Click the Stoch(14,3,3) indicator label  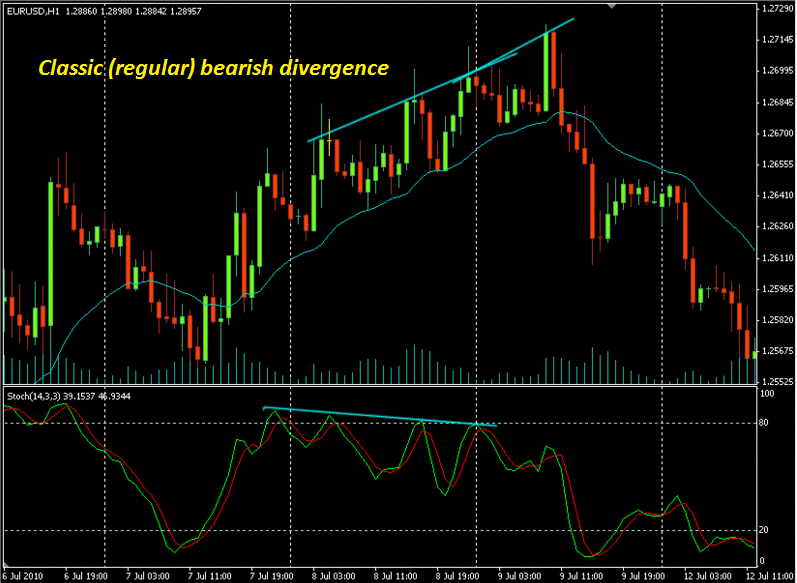point(33,396)
